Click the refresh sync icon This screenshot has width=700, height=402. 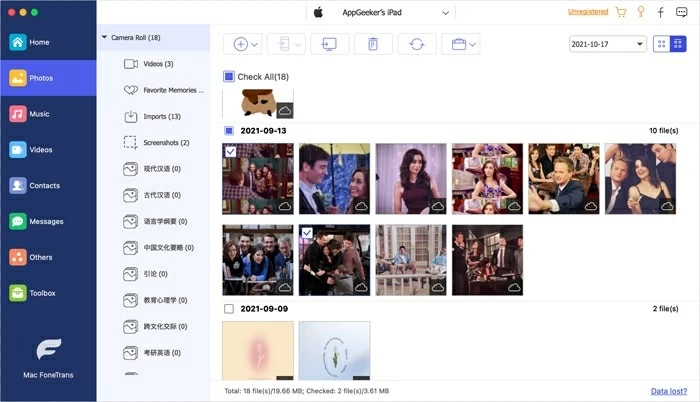416,44
